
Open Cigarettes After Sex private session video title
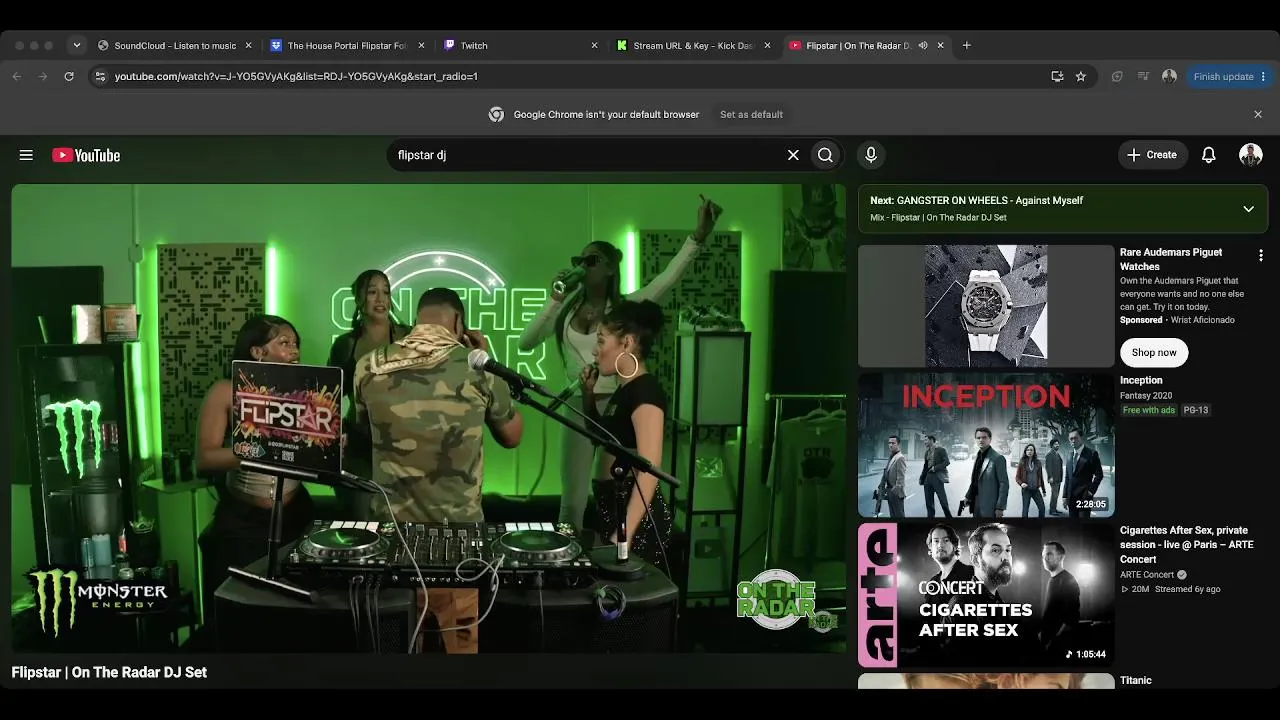pos(1187,544)
